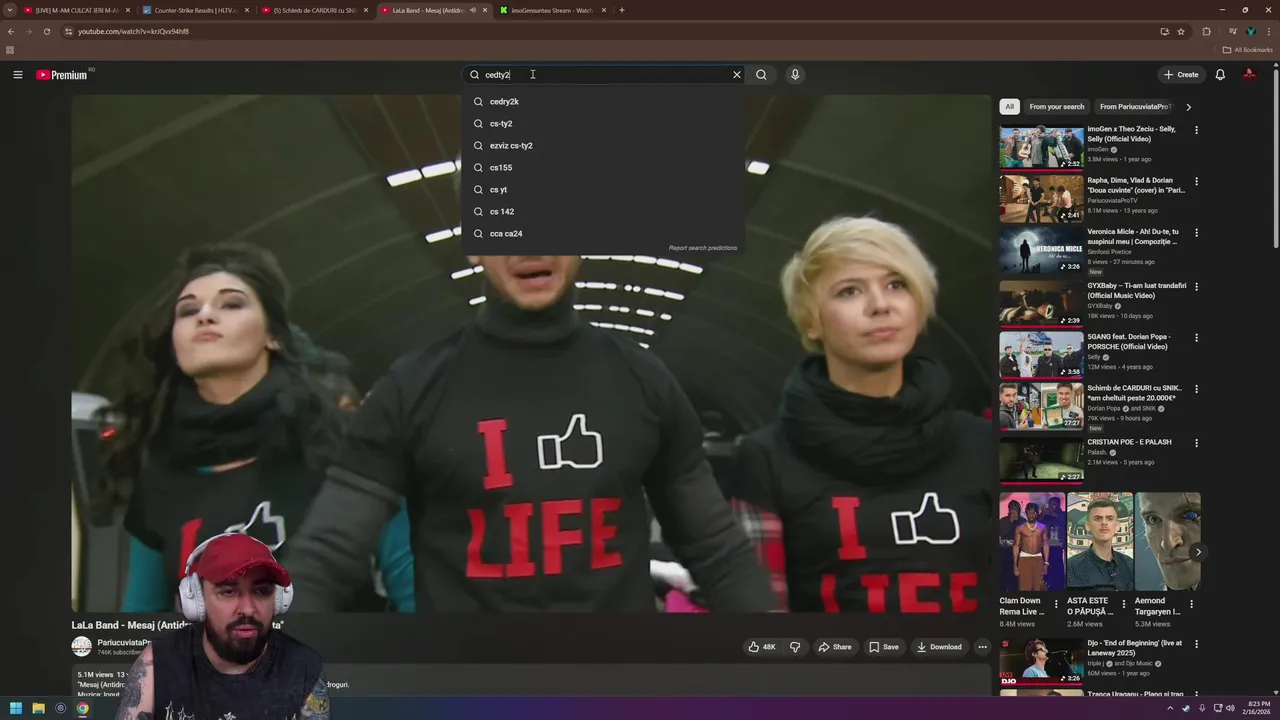Go back in browser history

11,31
